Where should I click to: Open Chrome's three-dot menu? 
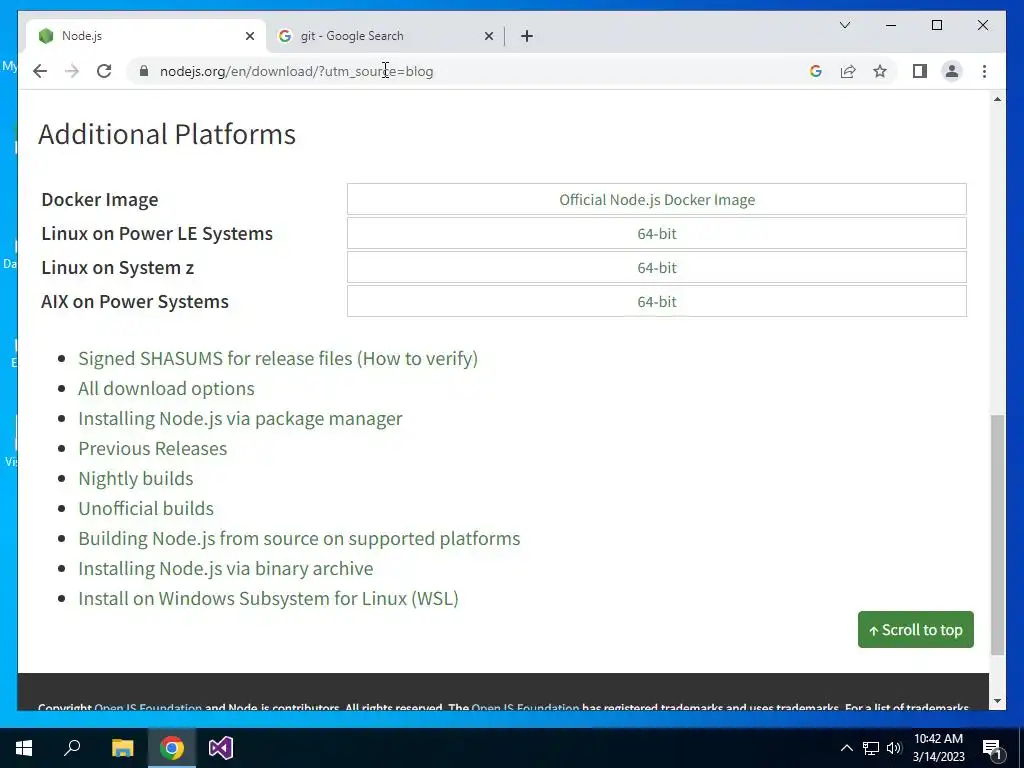pyautogui.click(x=984, y=71)
